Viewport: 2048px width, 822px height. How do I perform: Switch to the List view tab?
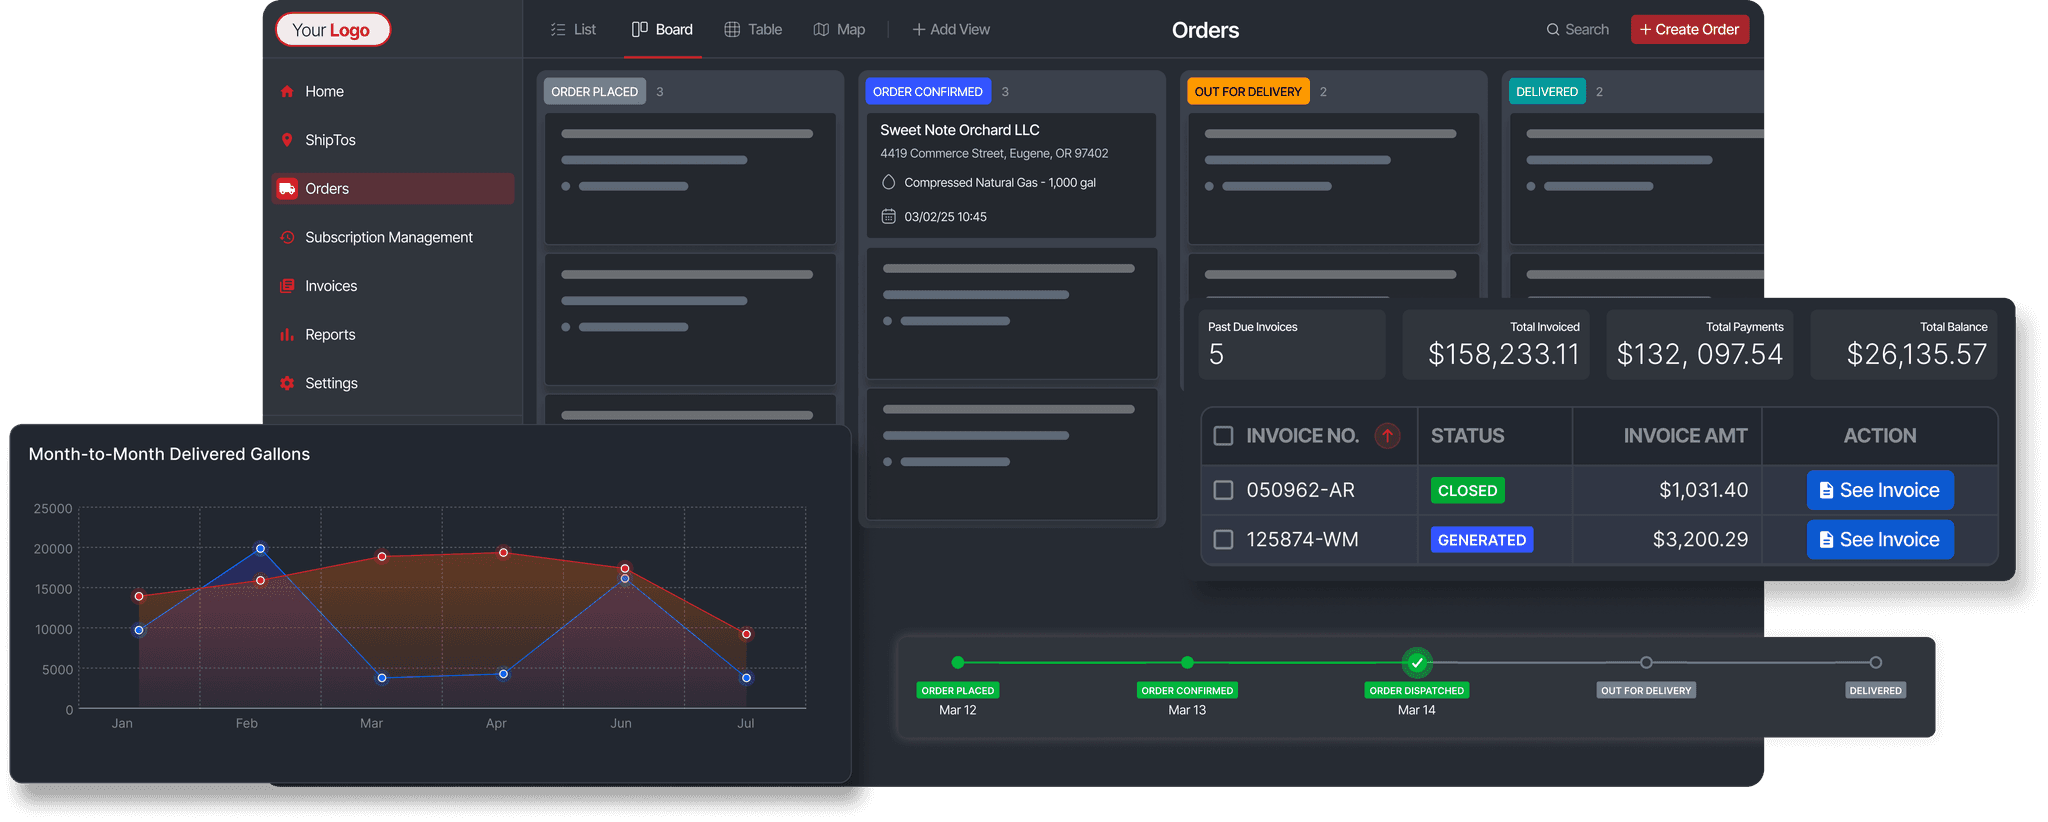tap(573, 30)
